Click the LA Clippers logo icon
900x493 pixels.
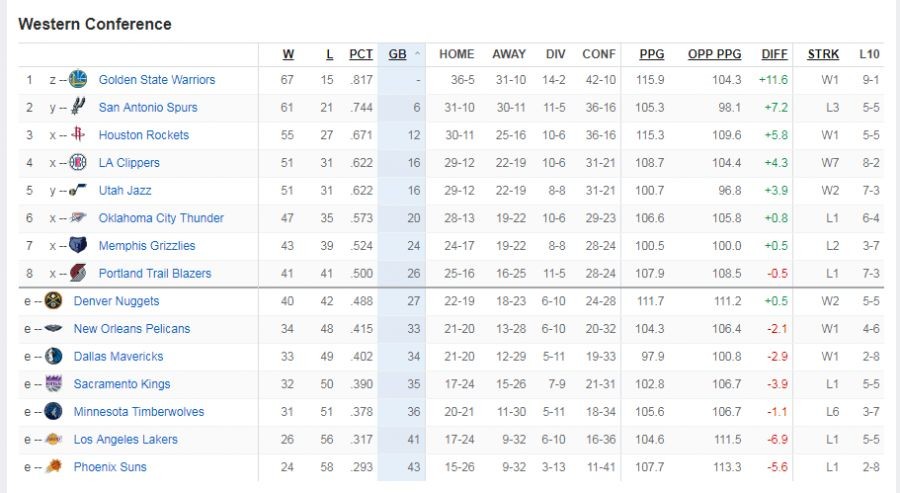[78, 163]
